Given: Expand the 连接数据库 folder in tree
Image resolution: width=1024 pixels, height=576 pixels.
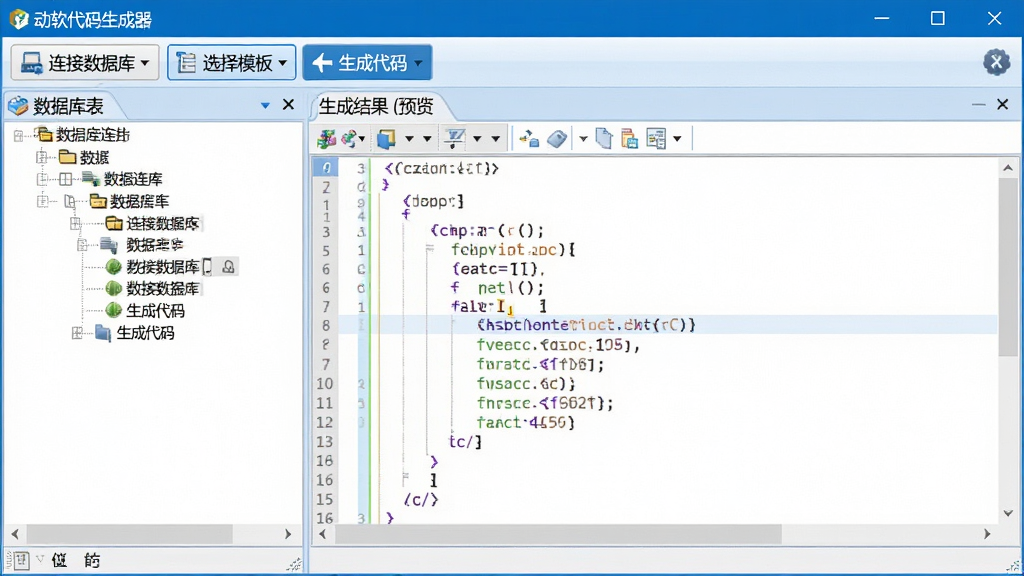Looking at the screenshot, I should pyautogui.click(x=76, y=224).
